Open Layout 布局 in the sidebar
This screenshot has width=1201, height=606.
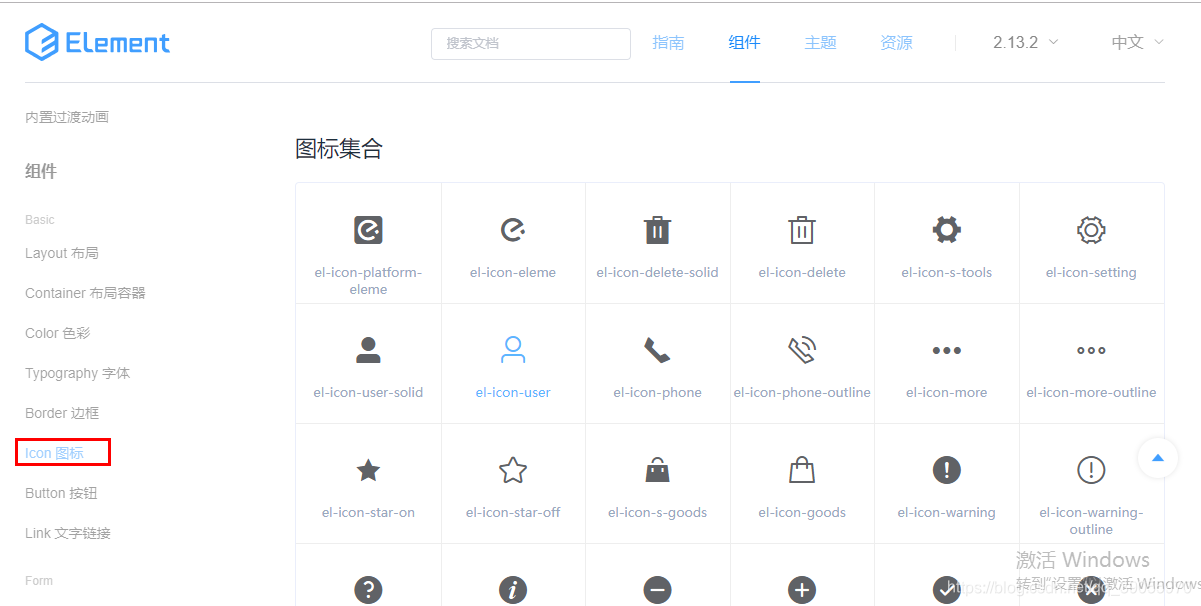(x=62, y=253)
